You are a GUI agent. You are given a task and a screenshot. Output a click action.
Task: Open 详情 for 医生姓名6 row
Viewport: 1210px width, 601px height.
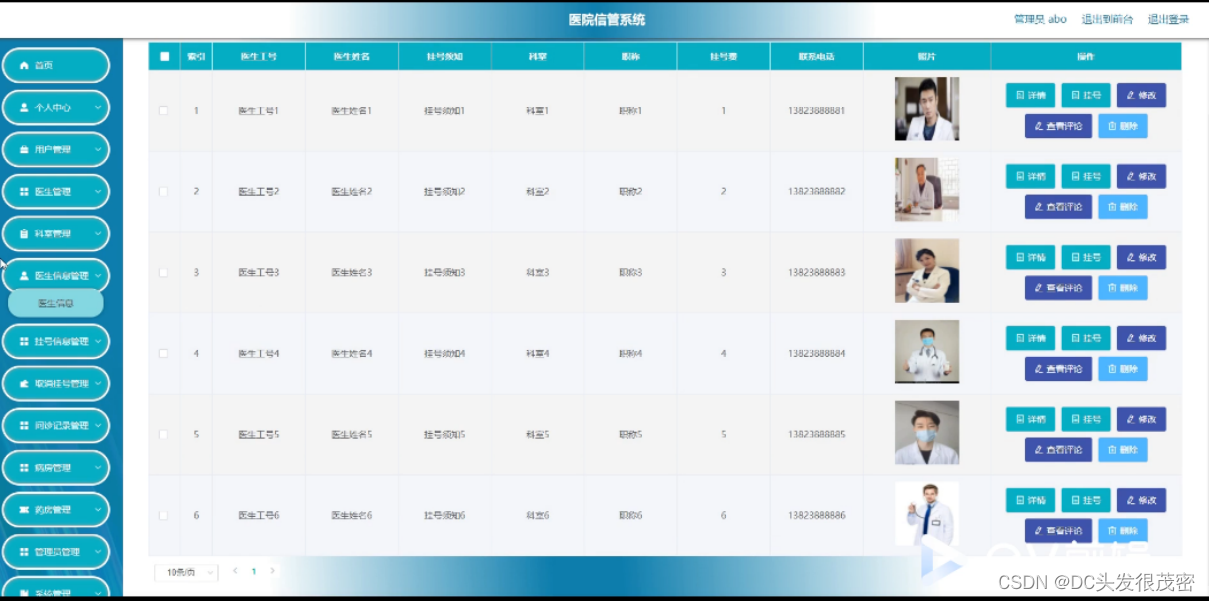(1030, 500)
